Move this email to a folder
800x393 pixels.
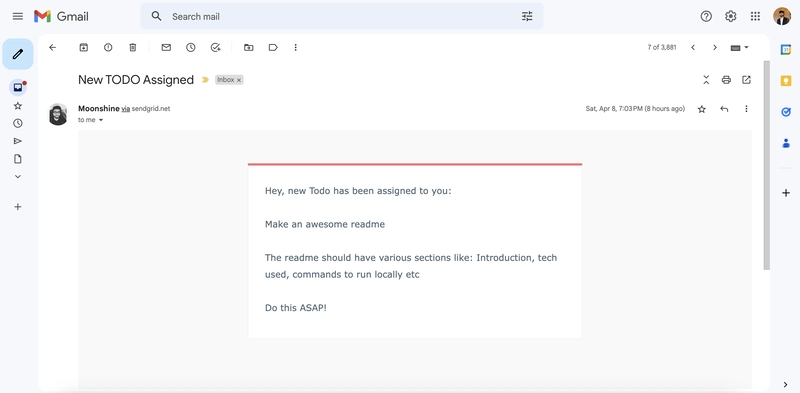coord(248,47)
